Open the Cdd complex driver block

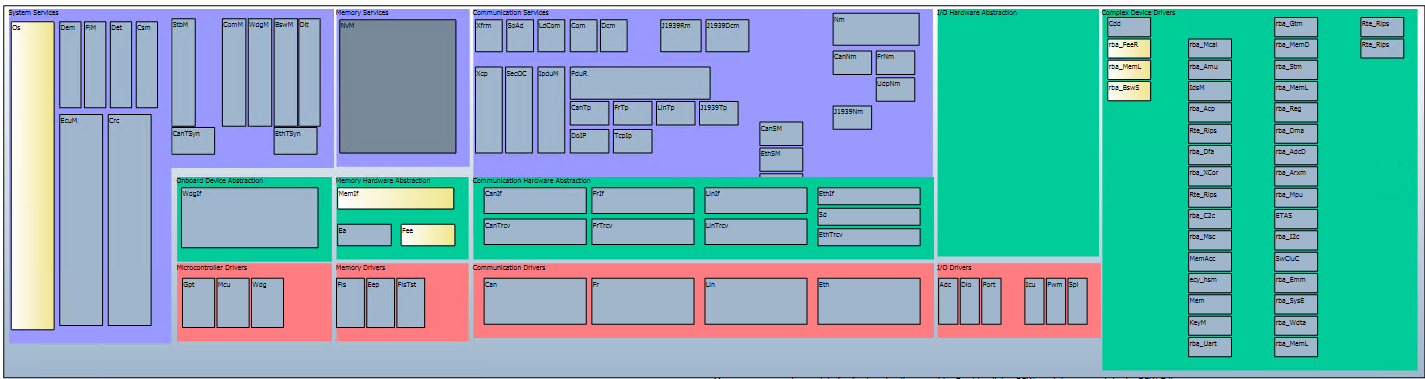(x=1129, y=27)
